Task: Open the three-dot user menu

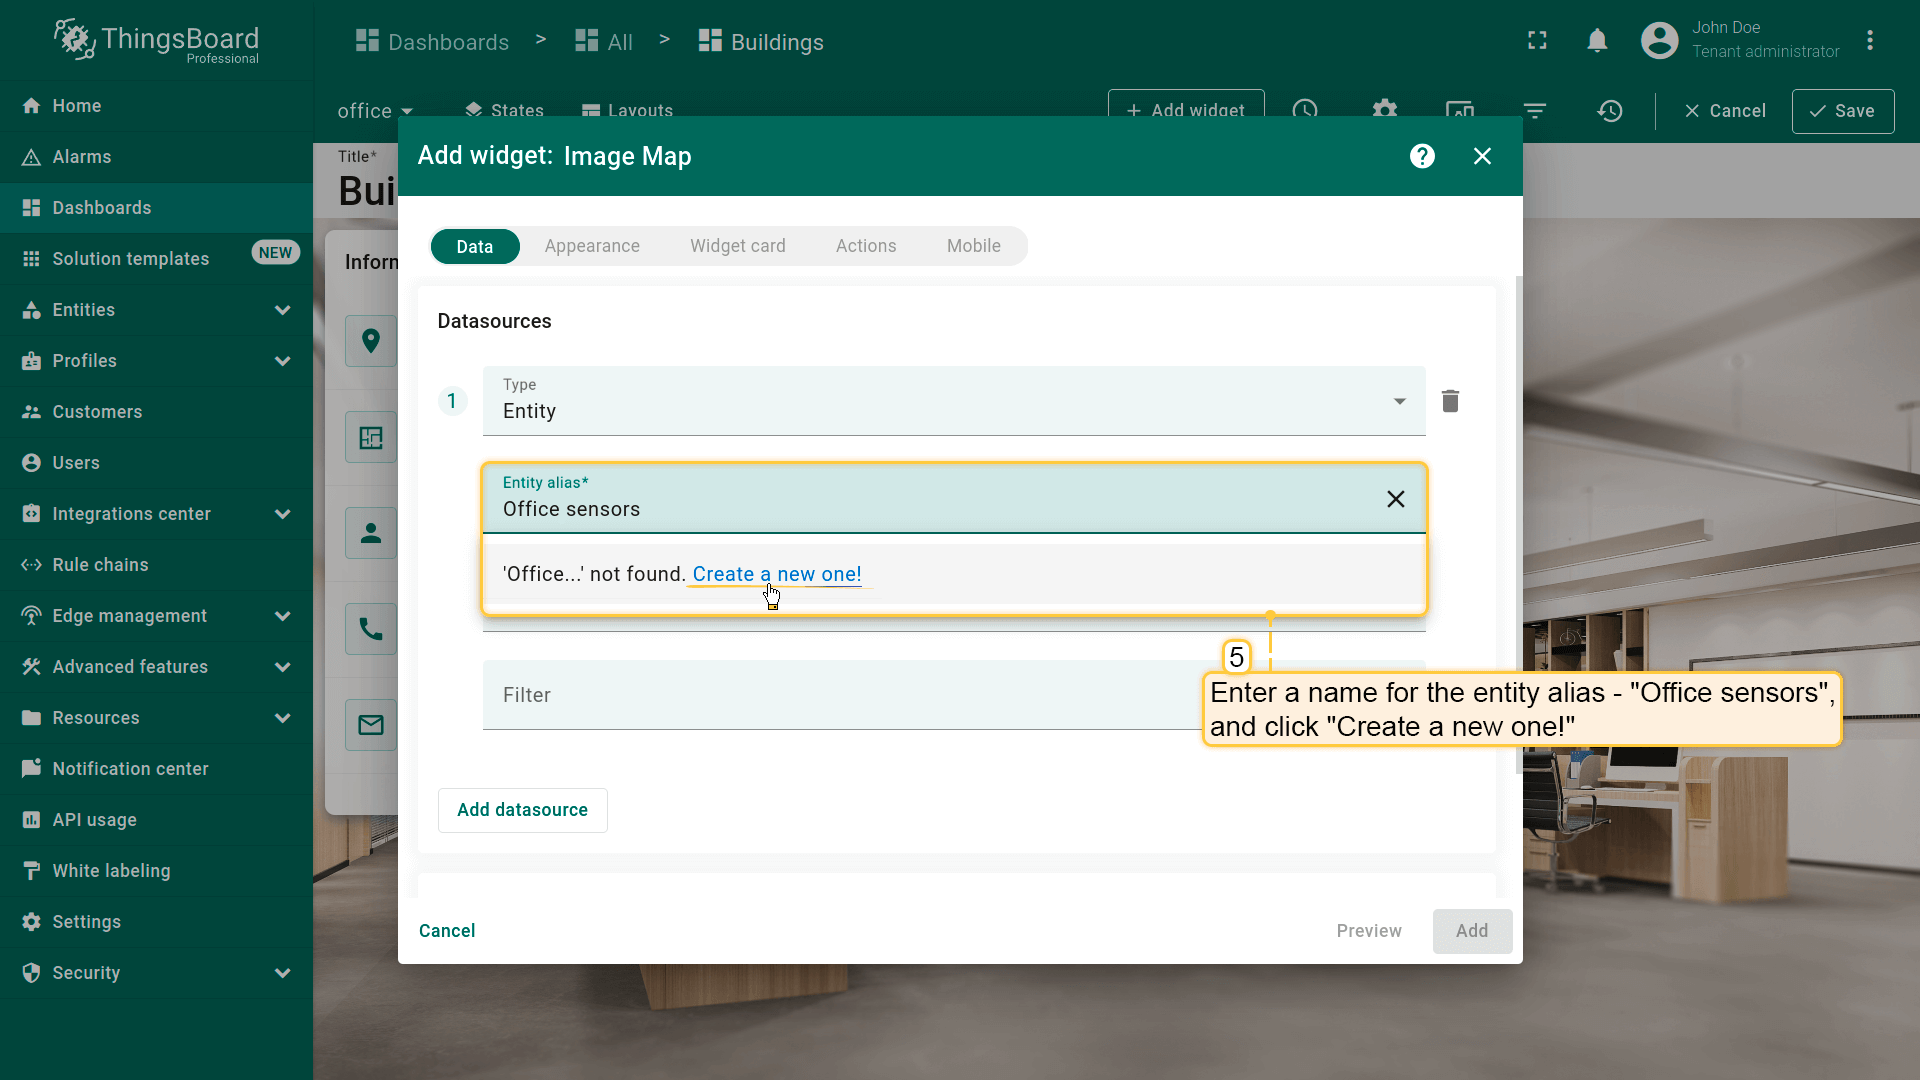Action: (1869, 41)
